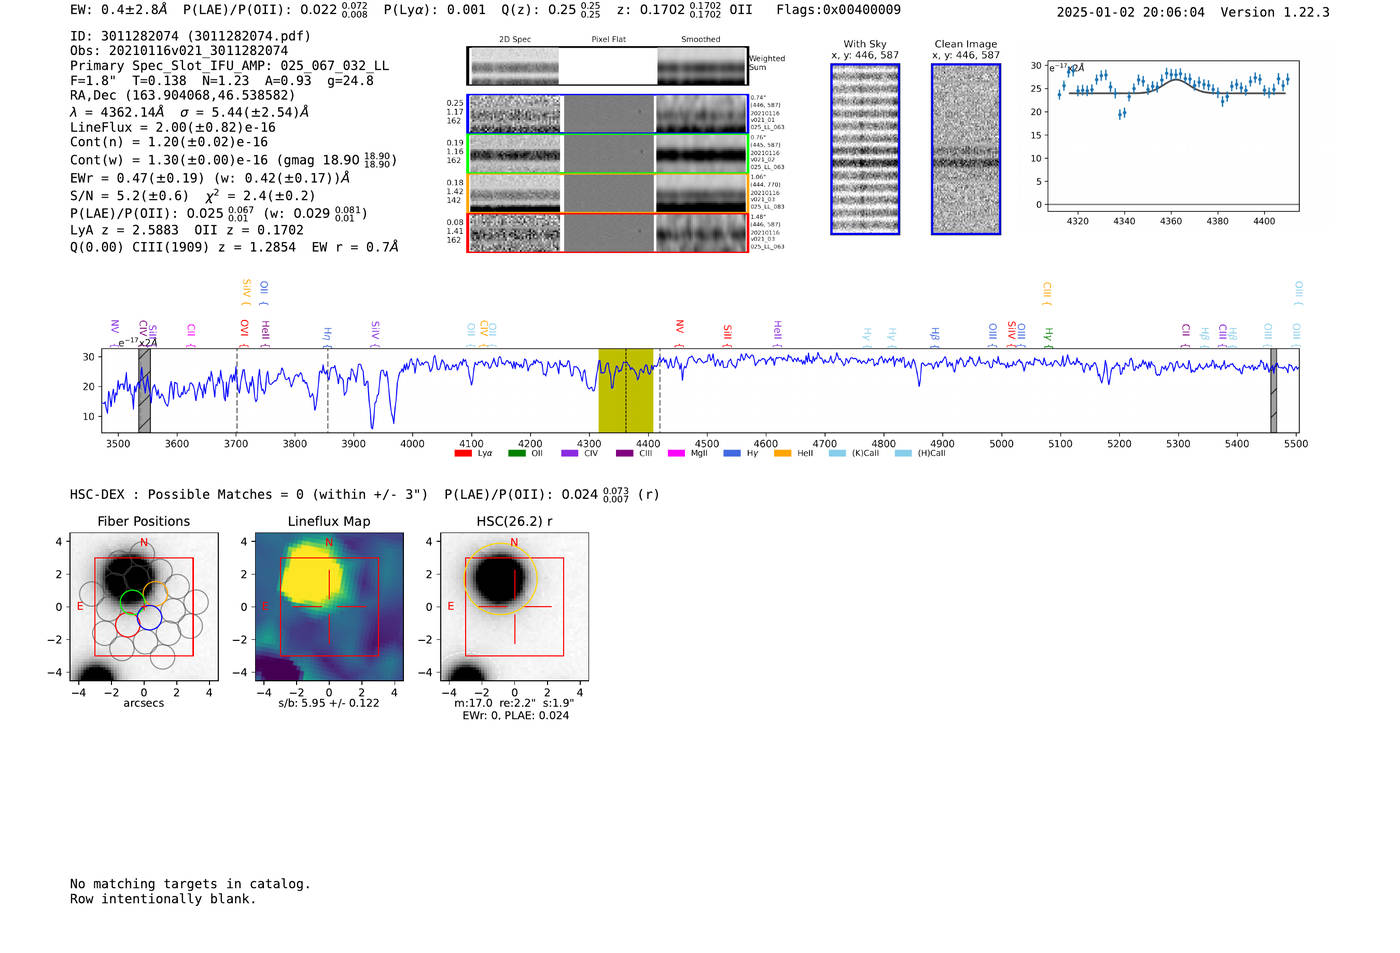The height and width of the screenshot is (953, 1400).
Task: Click the Gaussian fit curve in zoomed plot
Action: tap(1173, 80)
